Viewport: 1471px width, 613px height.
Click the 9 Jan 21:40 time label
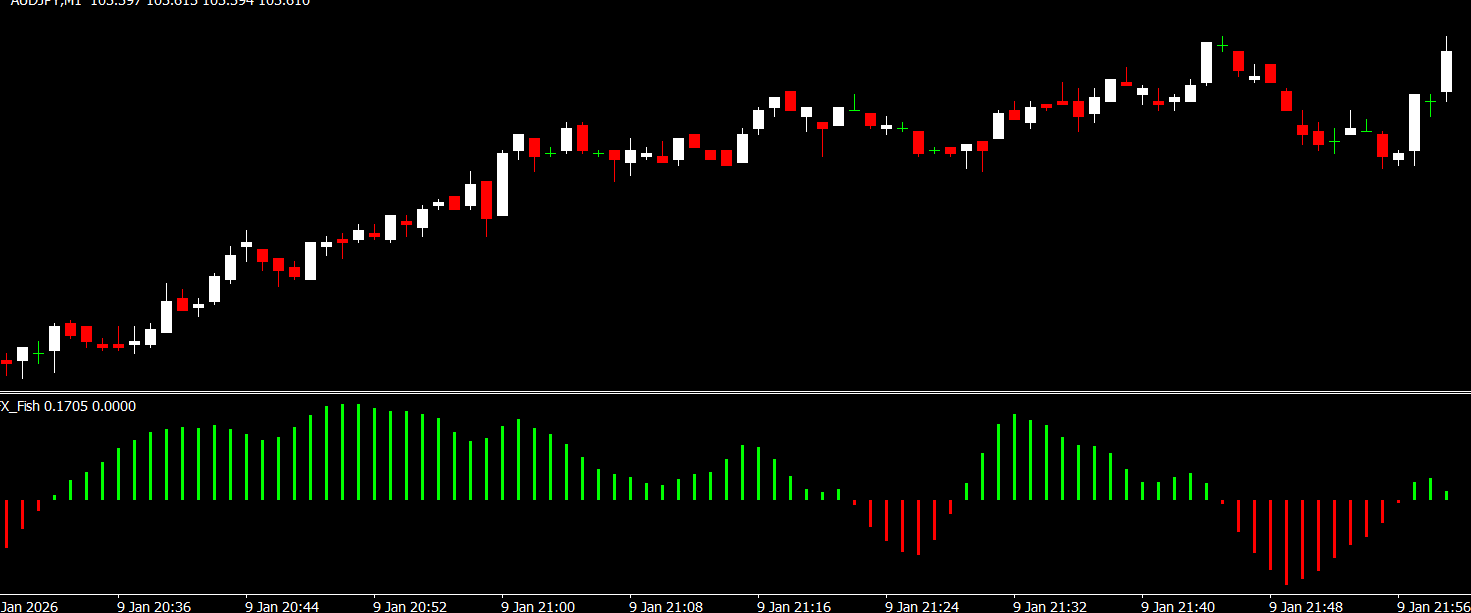coord(1179,606)
